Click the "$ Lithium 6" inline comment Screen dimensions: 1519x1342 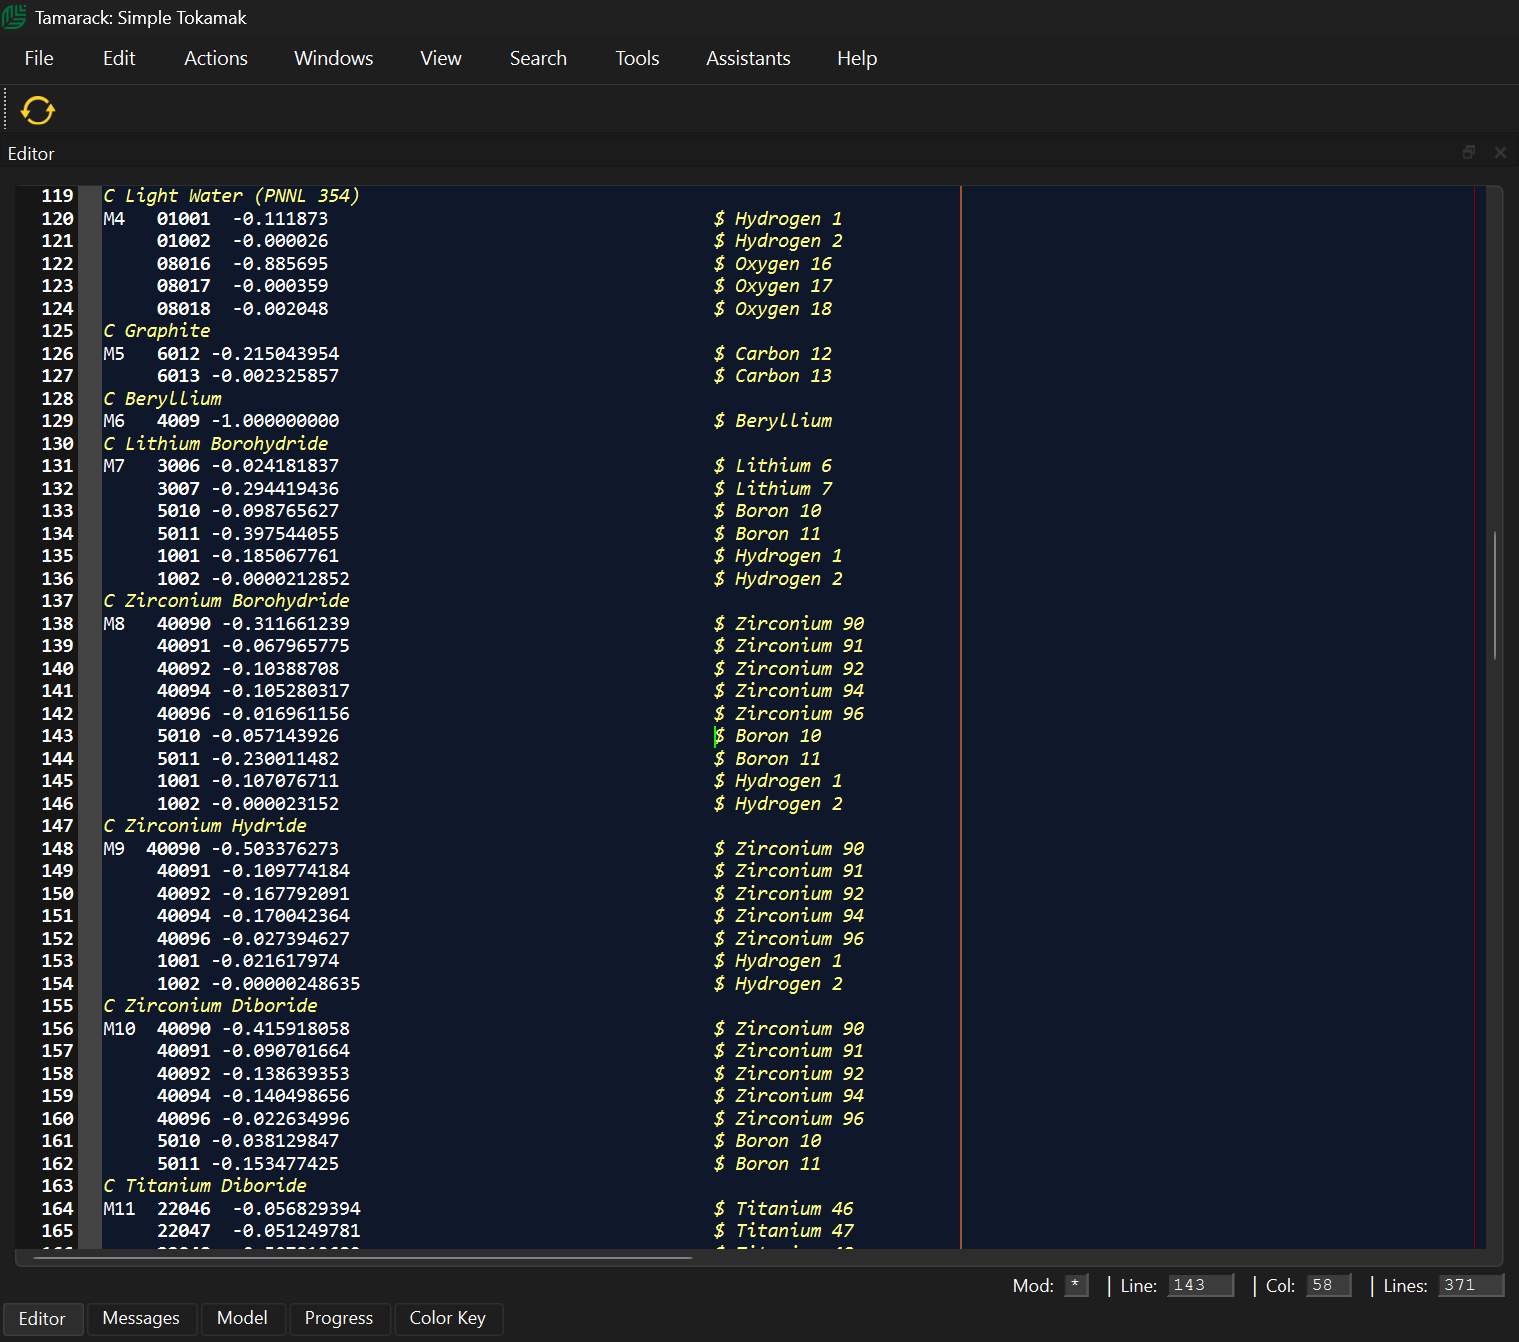tap(773, 466)
